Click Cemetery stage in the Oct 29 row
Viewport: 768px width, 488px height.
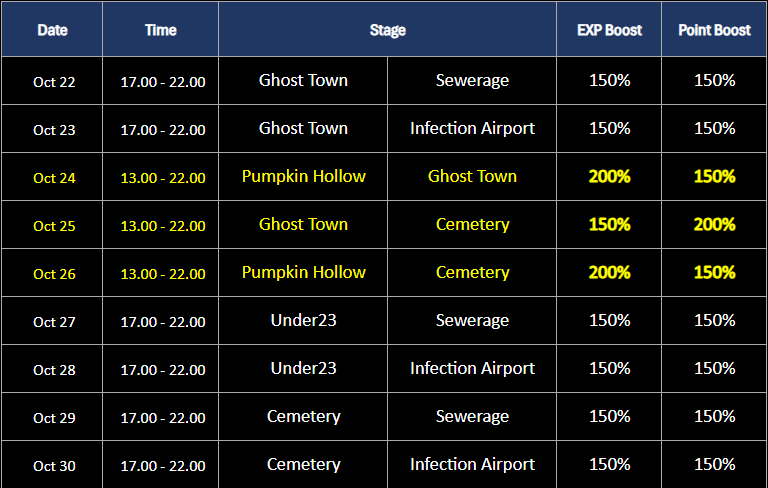[x=303, y=417]
